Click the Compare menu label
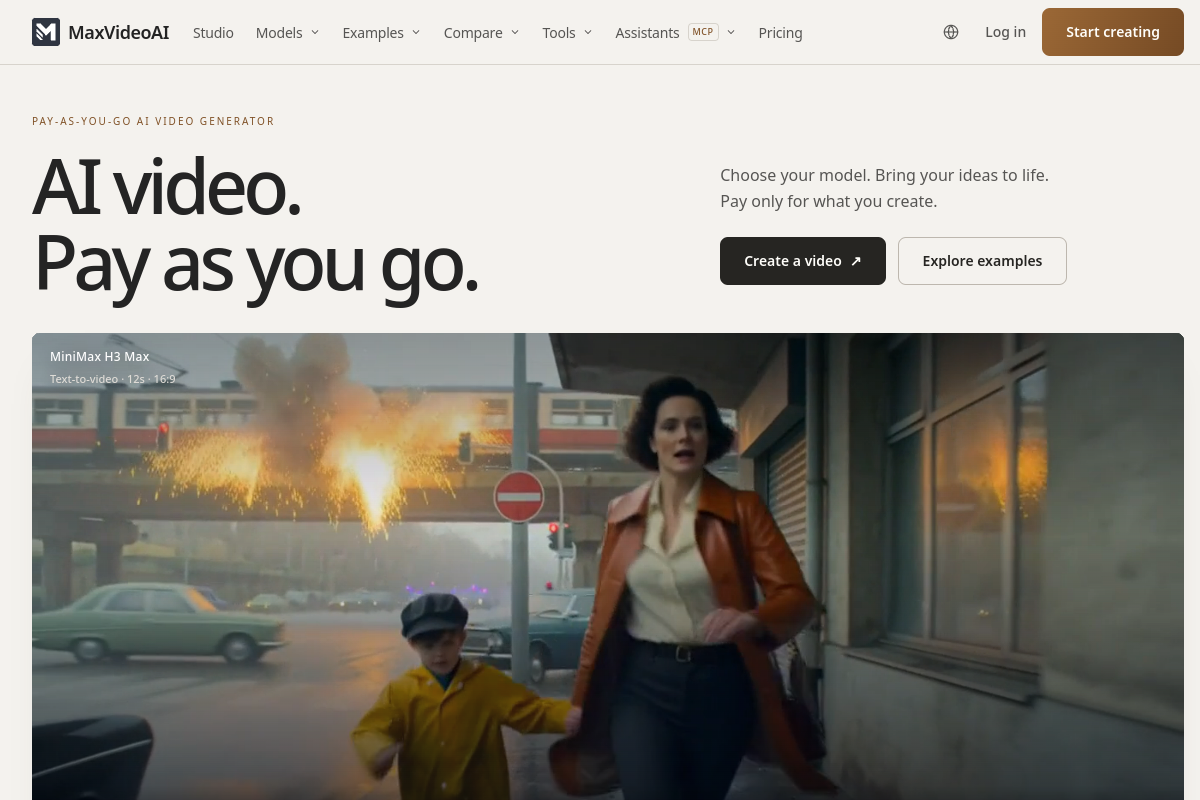 tap(473, 33)
